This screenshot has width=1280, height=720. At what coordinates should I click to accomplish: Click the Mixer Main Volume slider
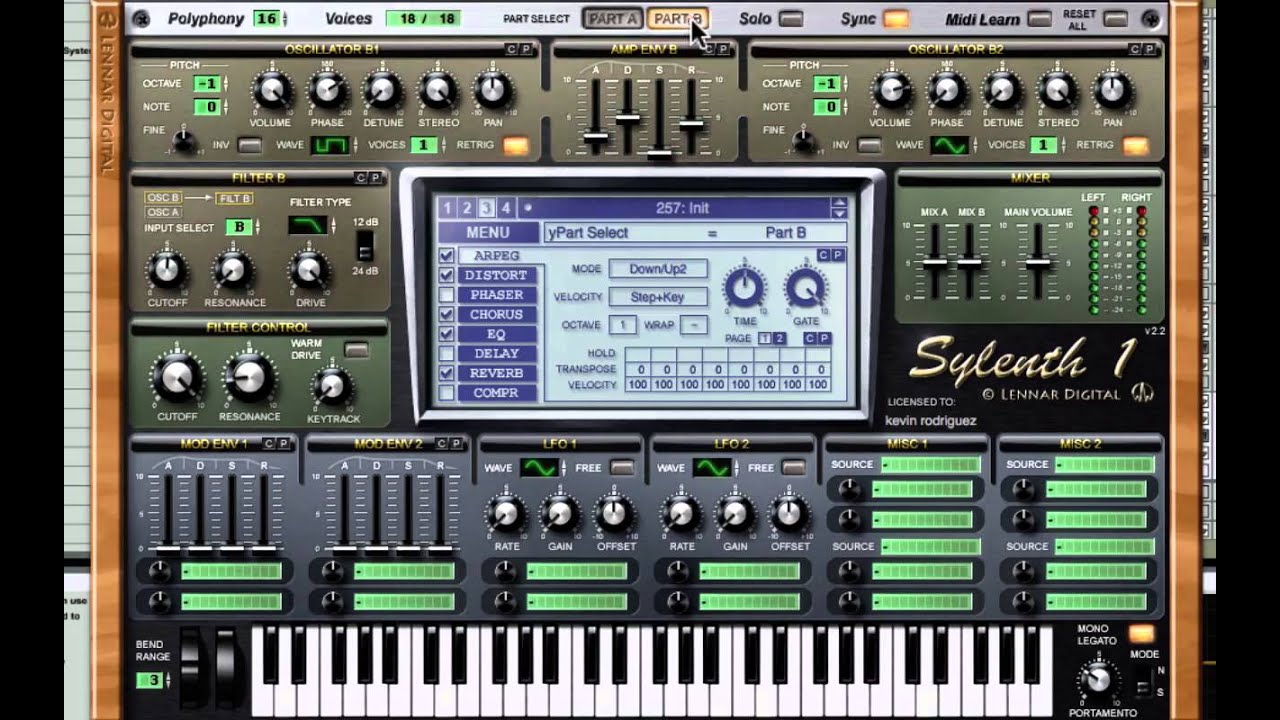click(x=1039, y=261)
